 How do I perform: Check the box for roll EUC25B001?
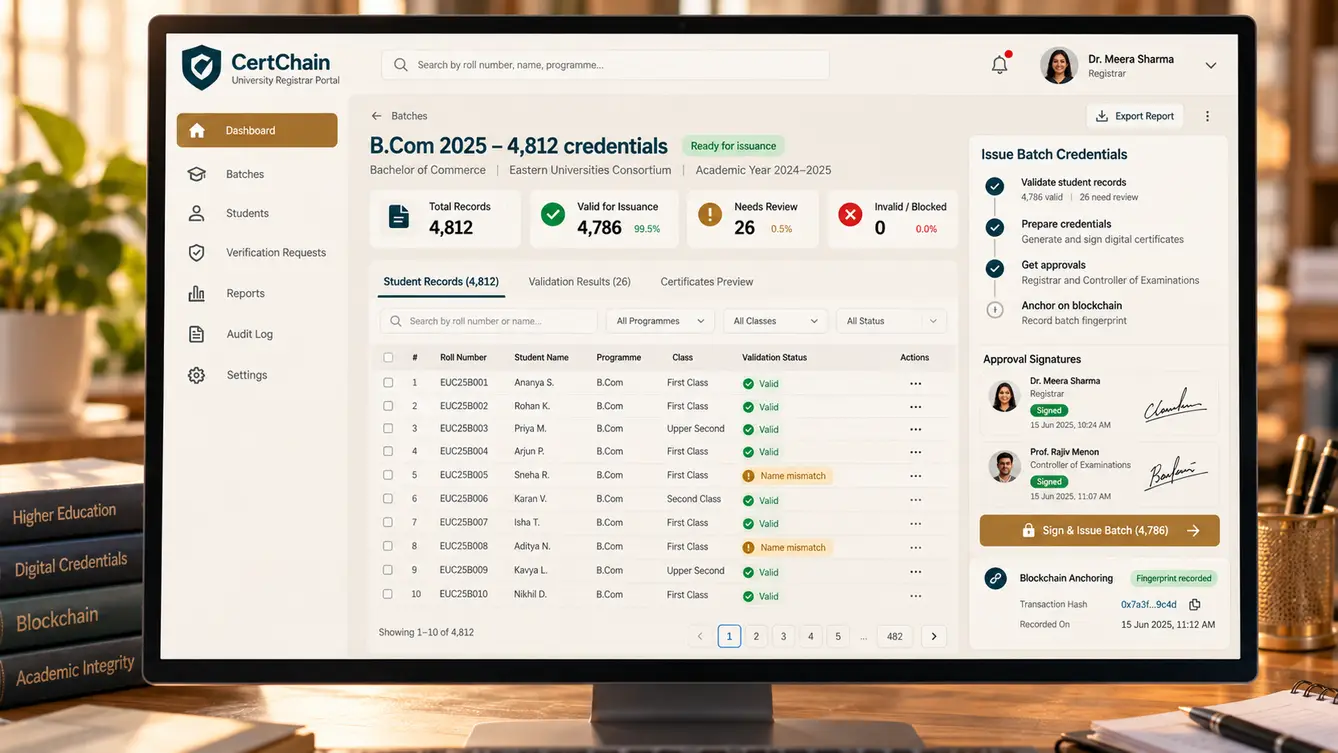pyautogui.click(x=388, y=382)
